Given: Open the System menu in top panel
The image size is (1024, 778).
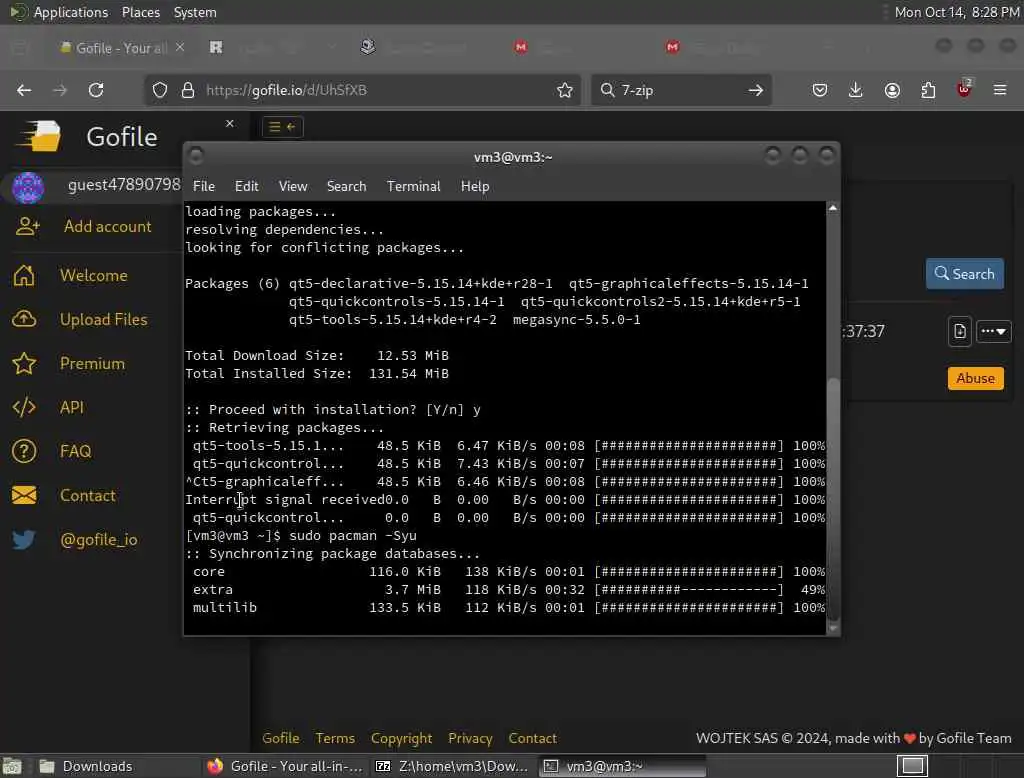Looking at the screenshot, I should tap(195, 12).
